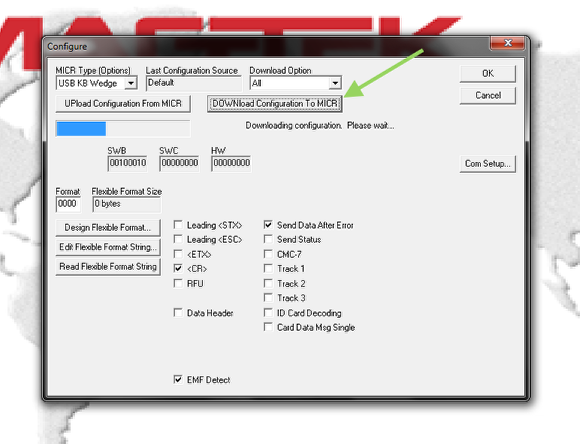Toggle the EMF Detect checkbox
Viewport: 580px width, 444px height.
click(178, 379)
